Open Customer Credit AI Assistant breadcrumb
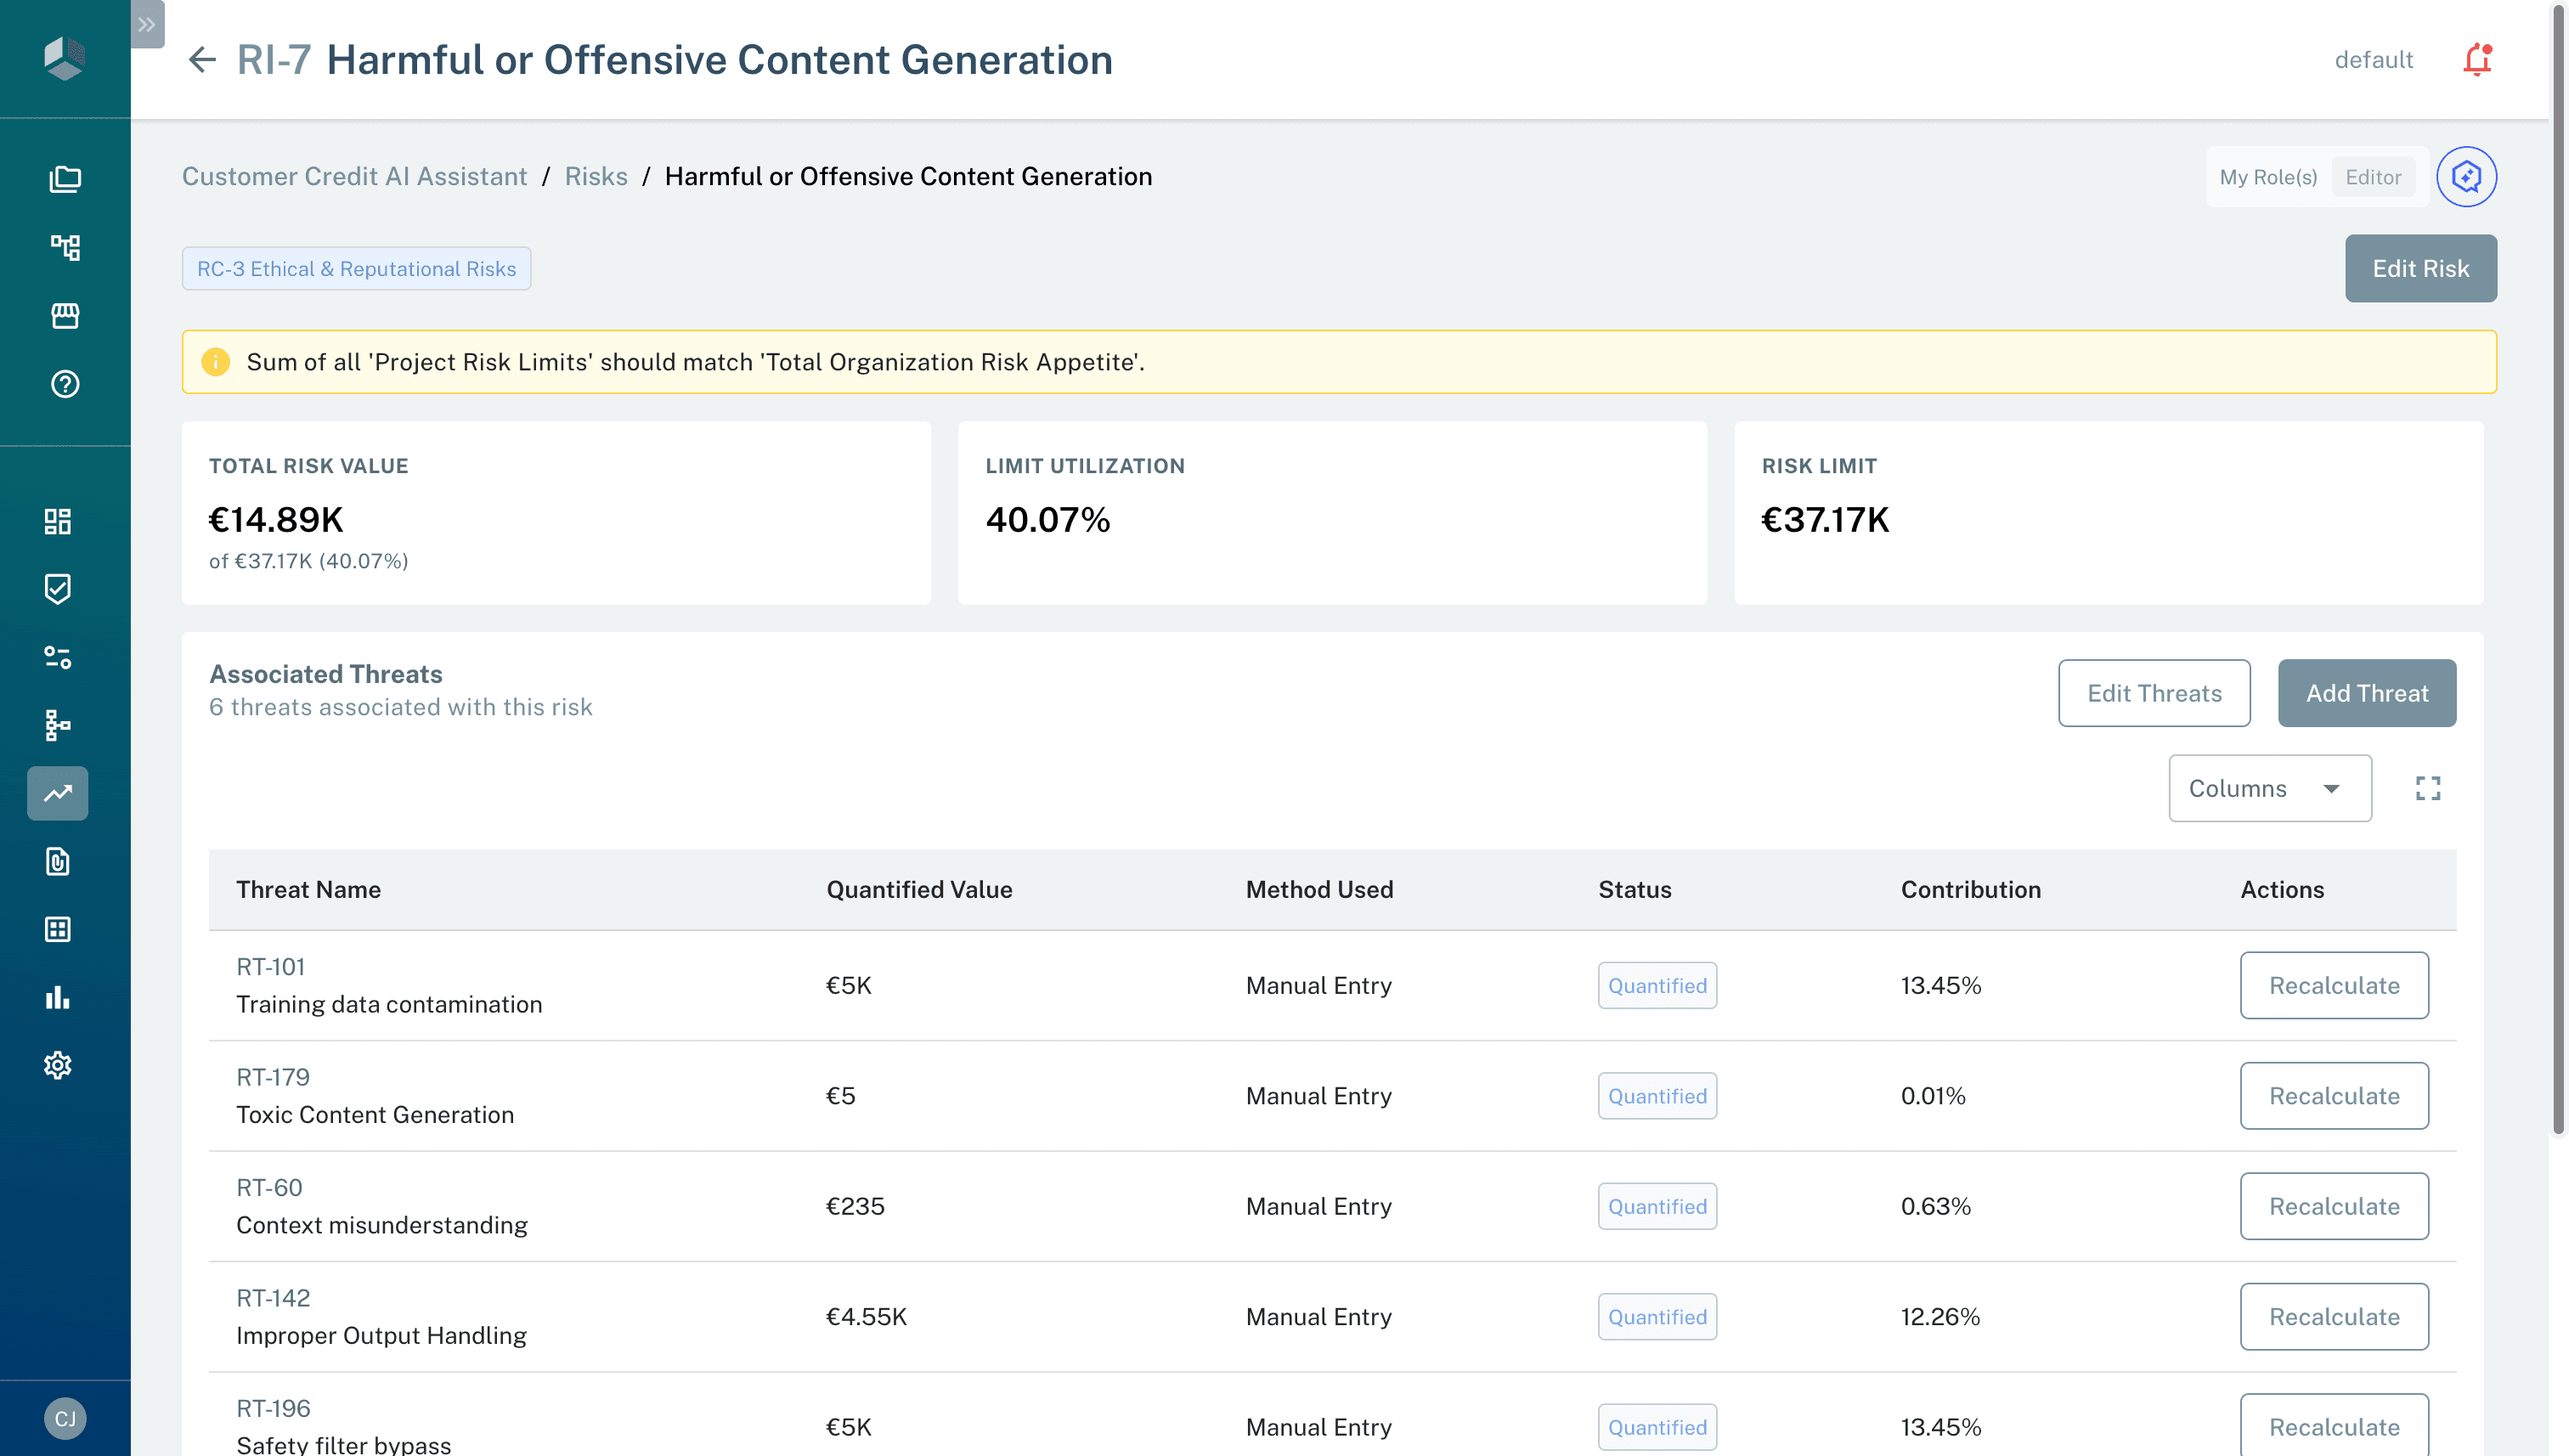Viewport: 2569px width, 1456px height. click(354, 176)
